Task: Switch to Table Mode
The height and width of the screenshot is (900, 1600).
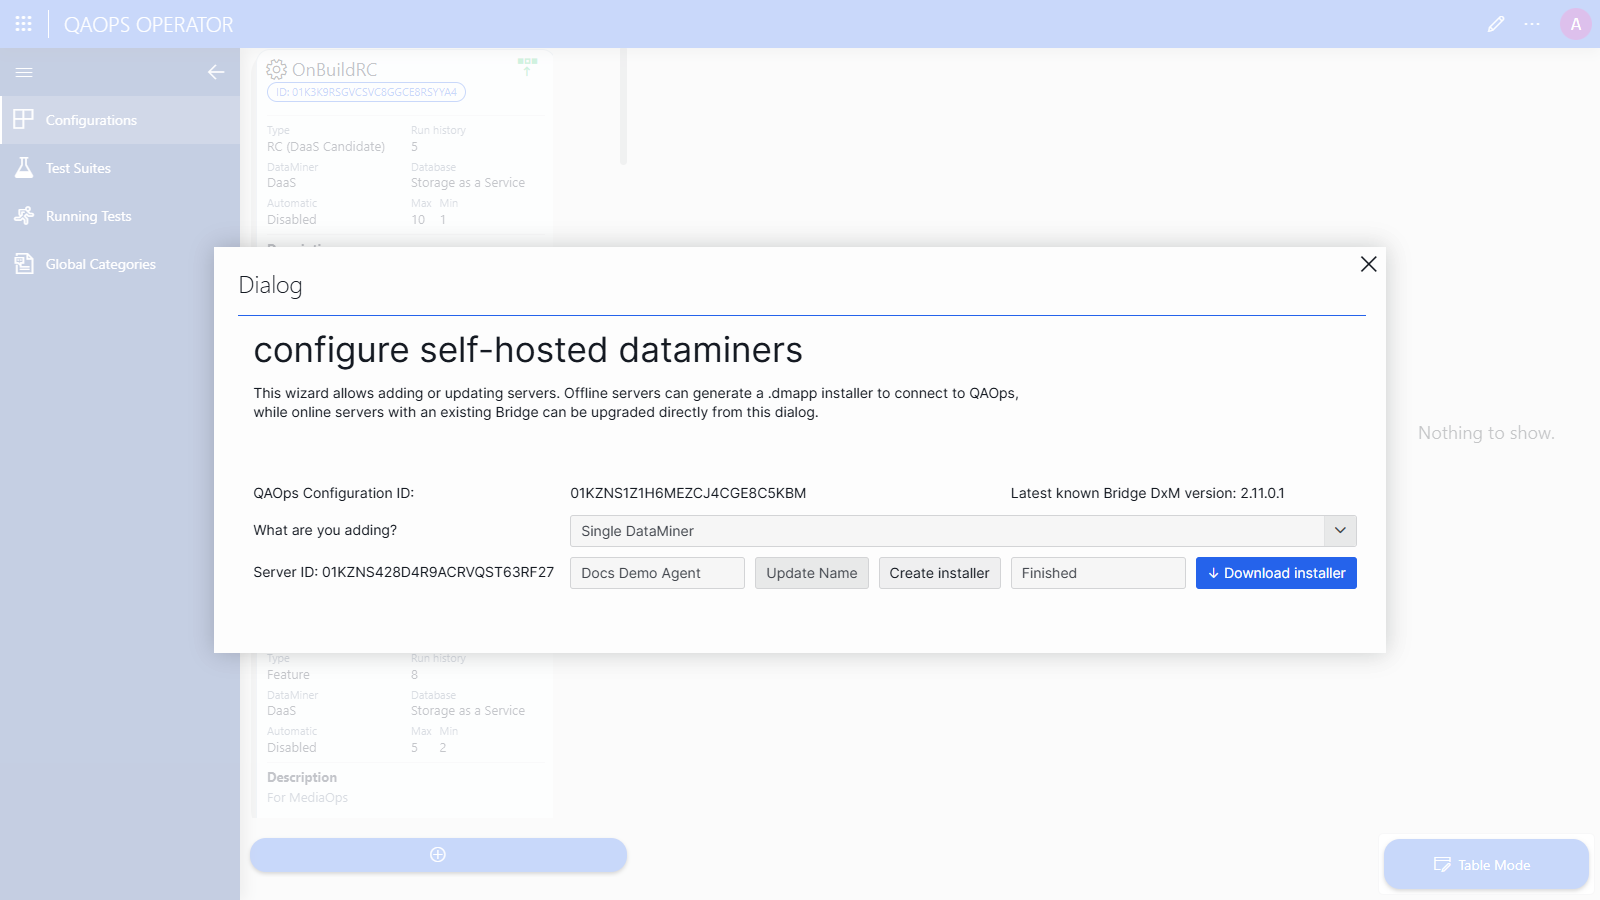Action: click(1486, 865)
